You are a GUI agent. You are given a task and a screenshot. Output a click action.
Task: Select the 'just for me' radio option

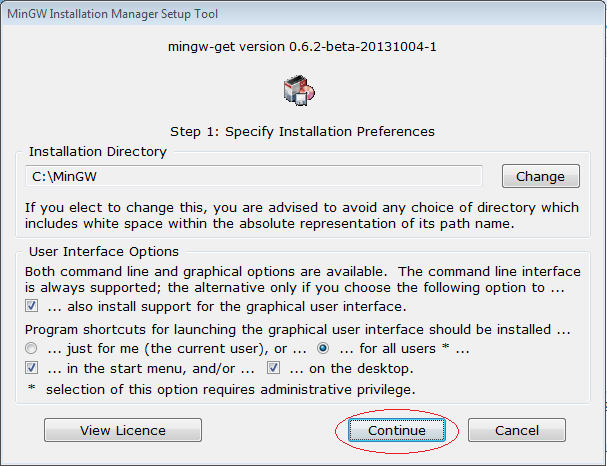31,348
